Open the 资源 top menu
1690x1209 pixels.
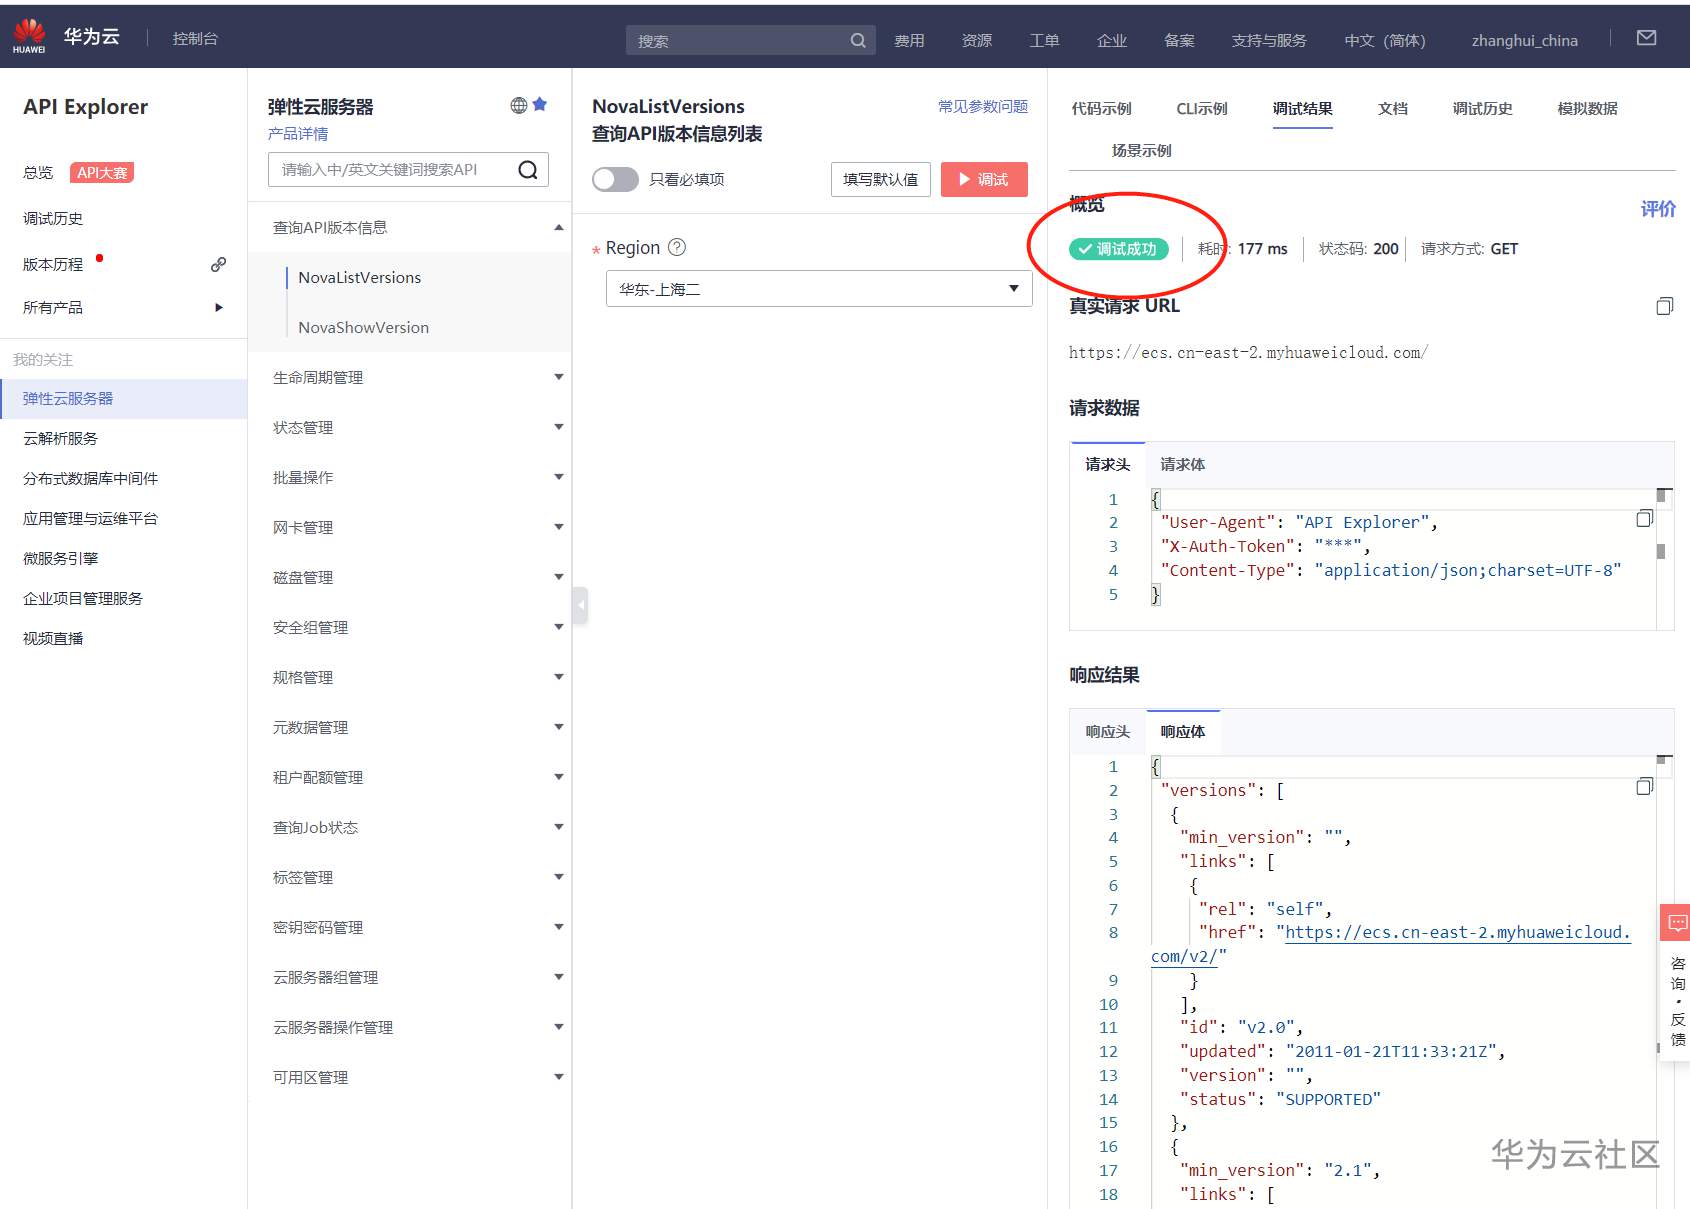[977, 40]
